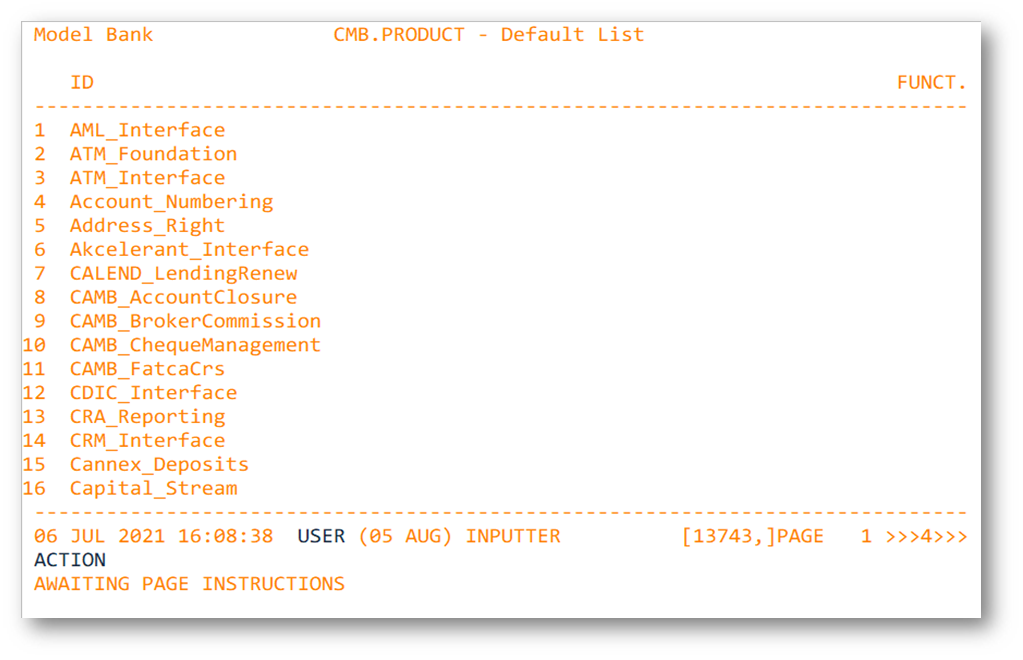Click the FUNCT. column header
The image size is (1023, 660).
click(x=931, y=83)
